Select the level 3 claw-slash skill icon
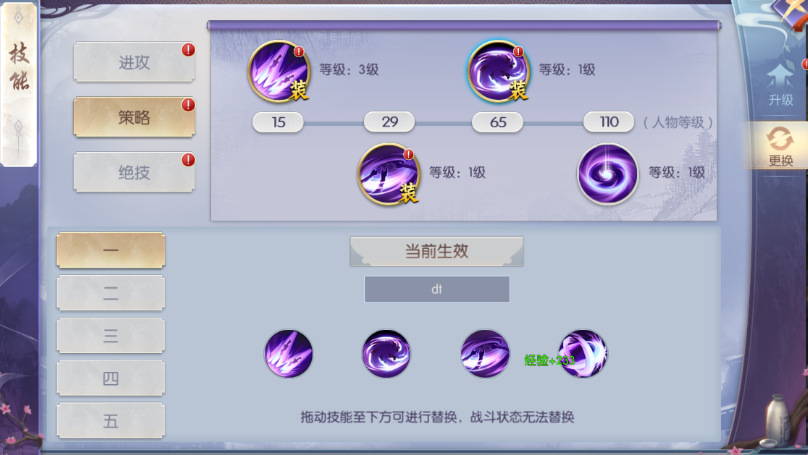 (x=279, y=71)
